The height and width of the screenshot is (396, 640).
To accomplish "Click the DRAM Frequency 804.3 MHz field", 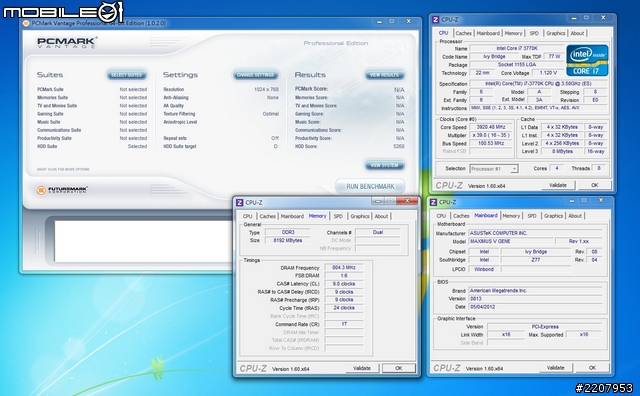I will pyautogui.click(x=344, y=268).
